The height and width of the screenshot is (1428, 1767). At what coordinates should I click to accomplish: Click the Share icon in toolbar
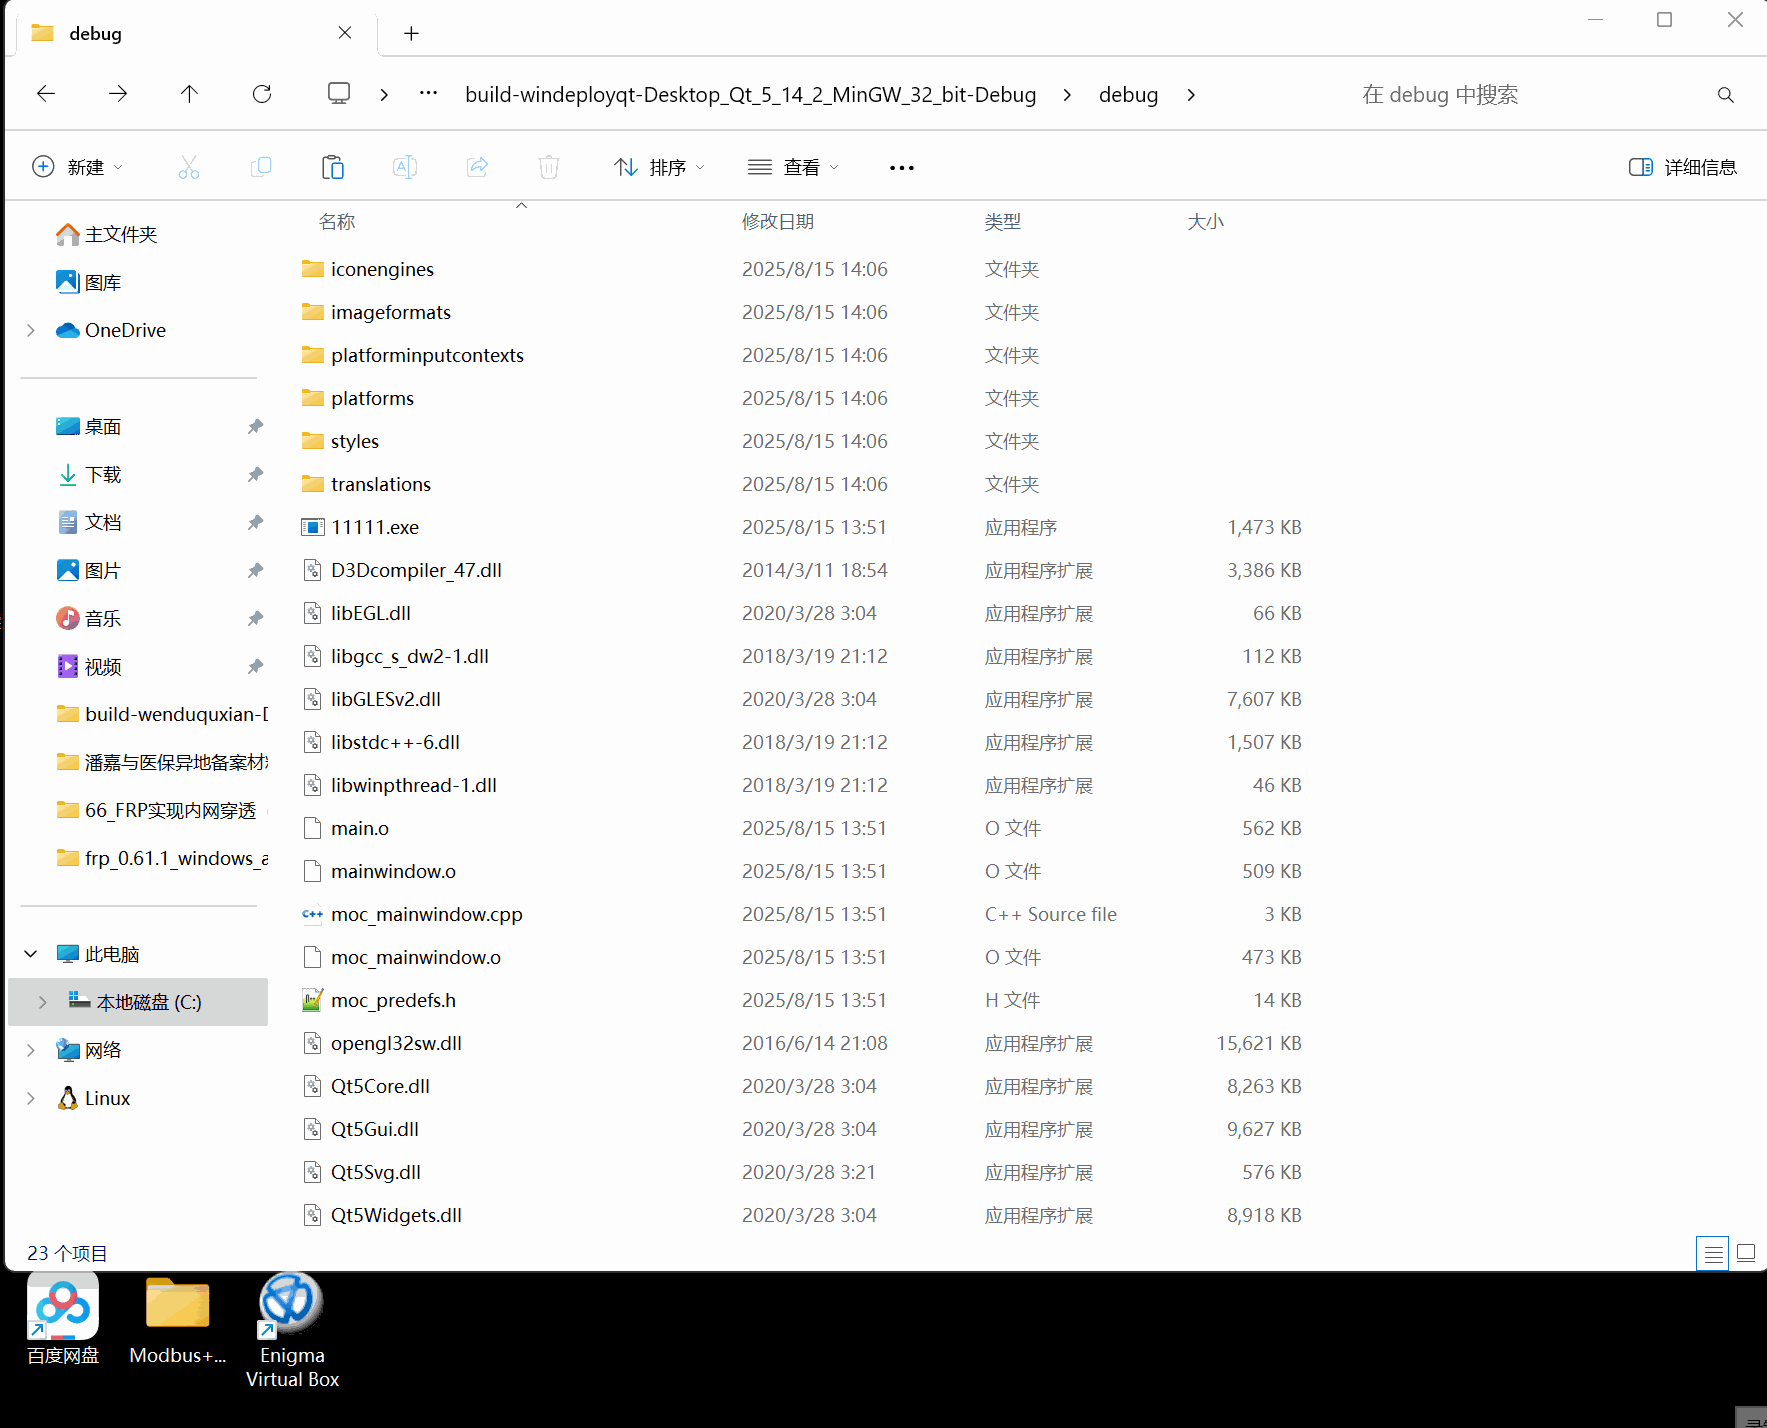[477, 167]
